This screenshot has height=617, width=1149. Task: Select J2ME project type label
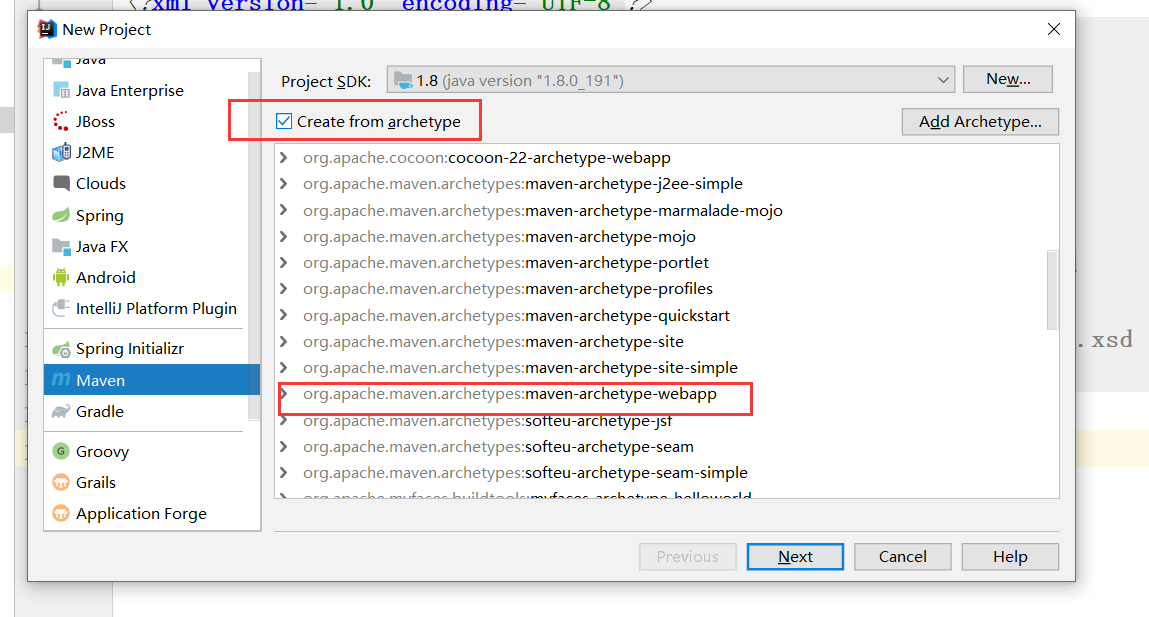(95, 152)
